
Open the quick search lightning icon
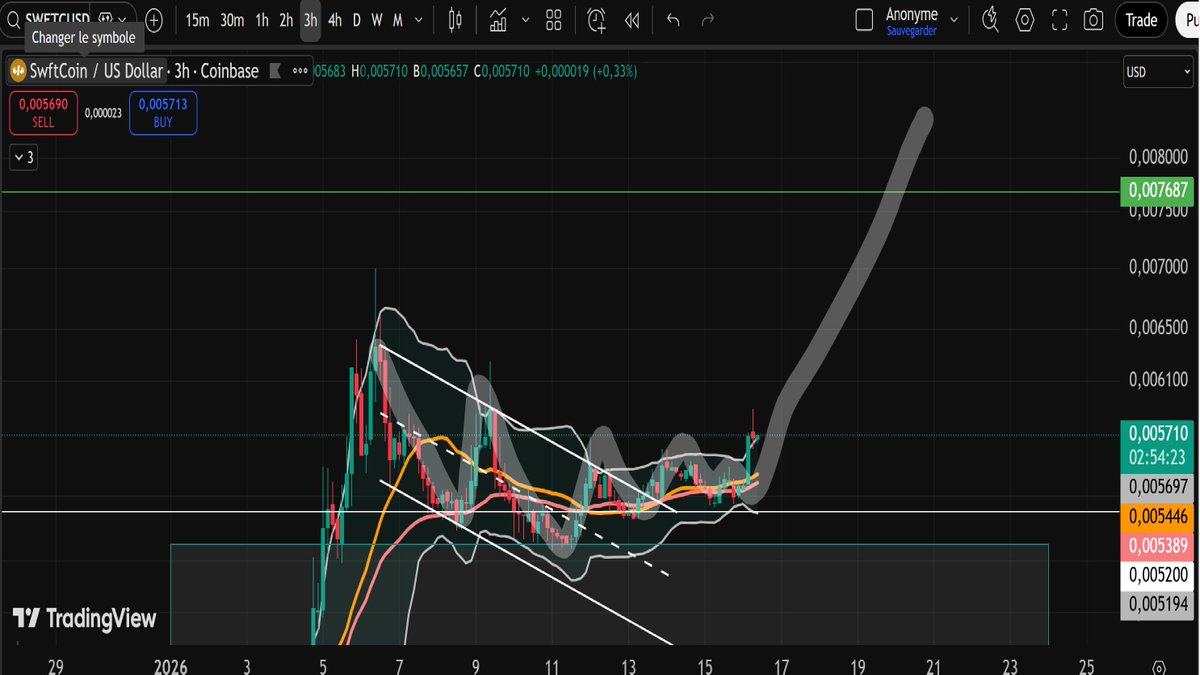pos(990,20)
